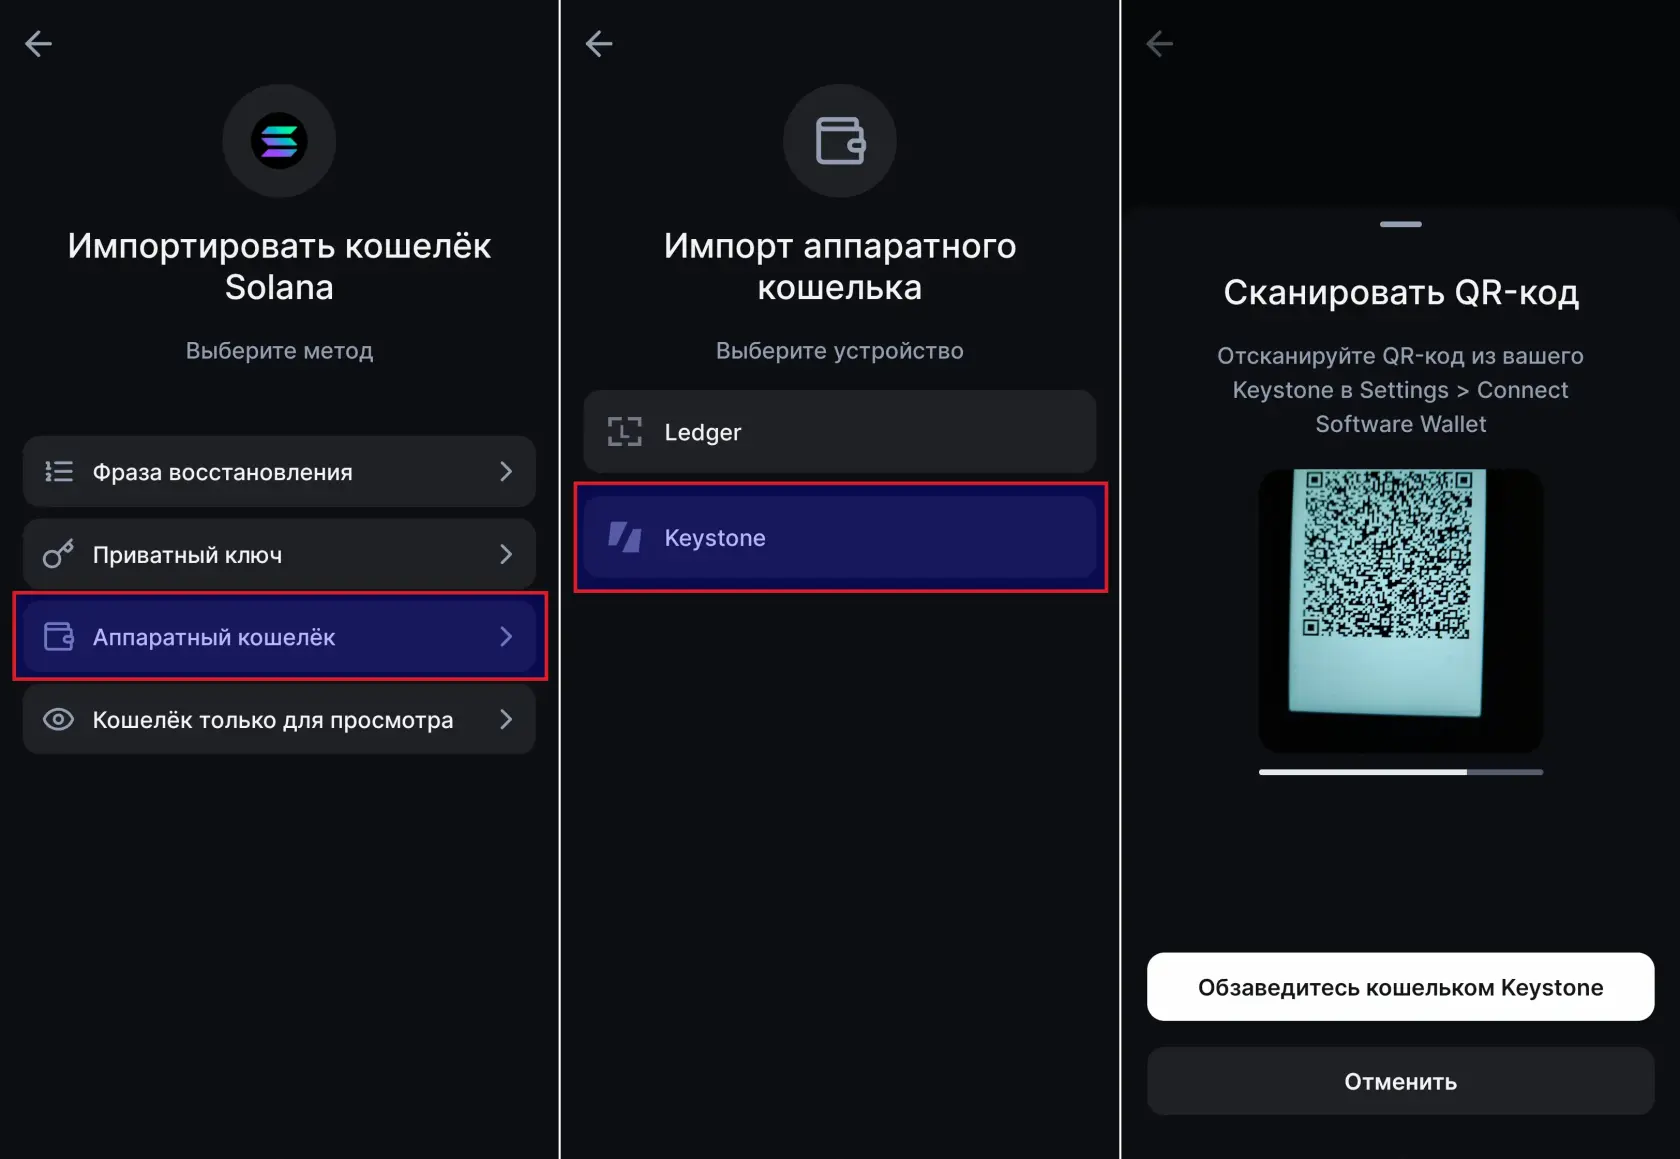Choose Аппаратный кошелёк import method
The image size is (1680, 1159).
[x=279, y=637]
